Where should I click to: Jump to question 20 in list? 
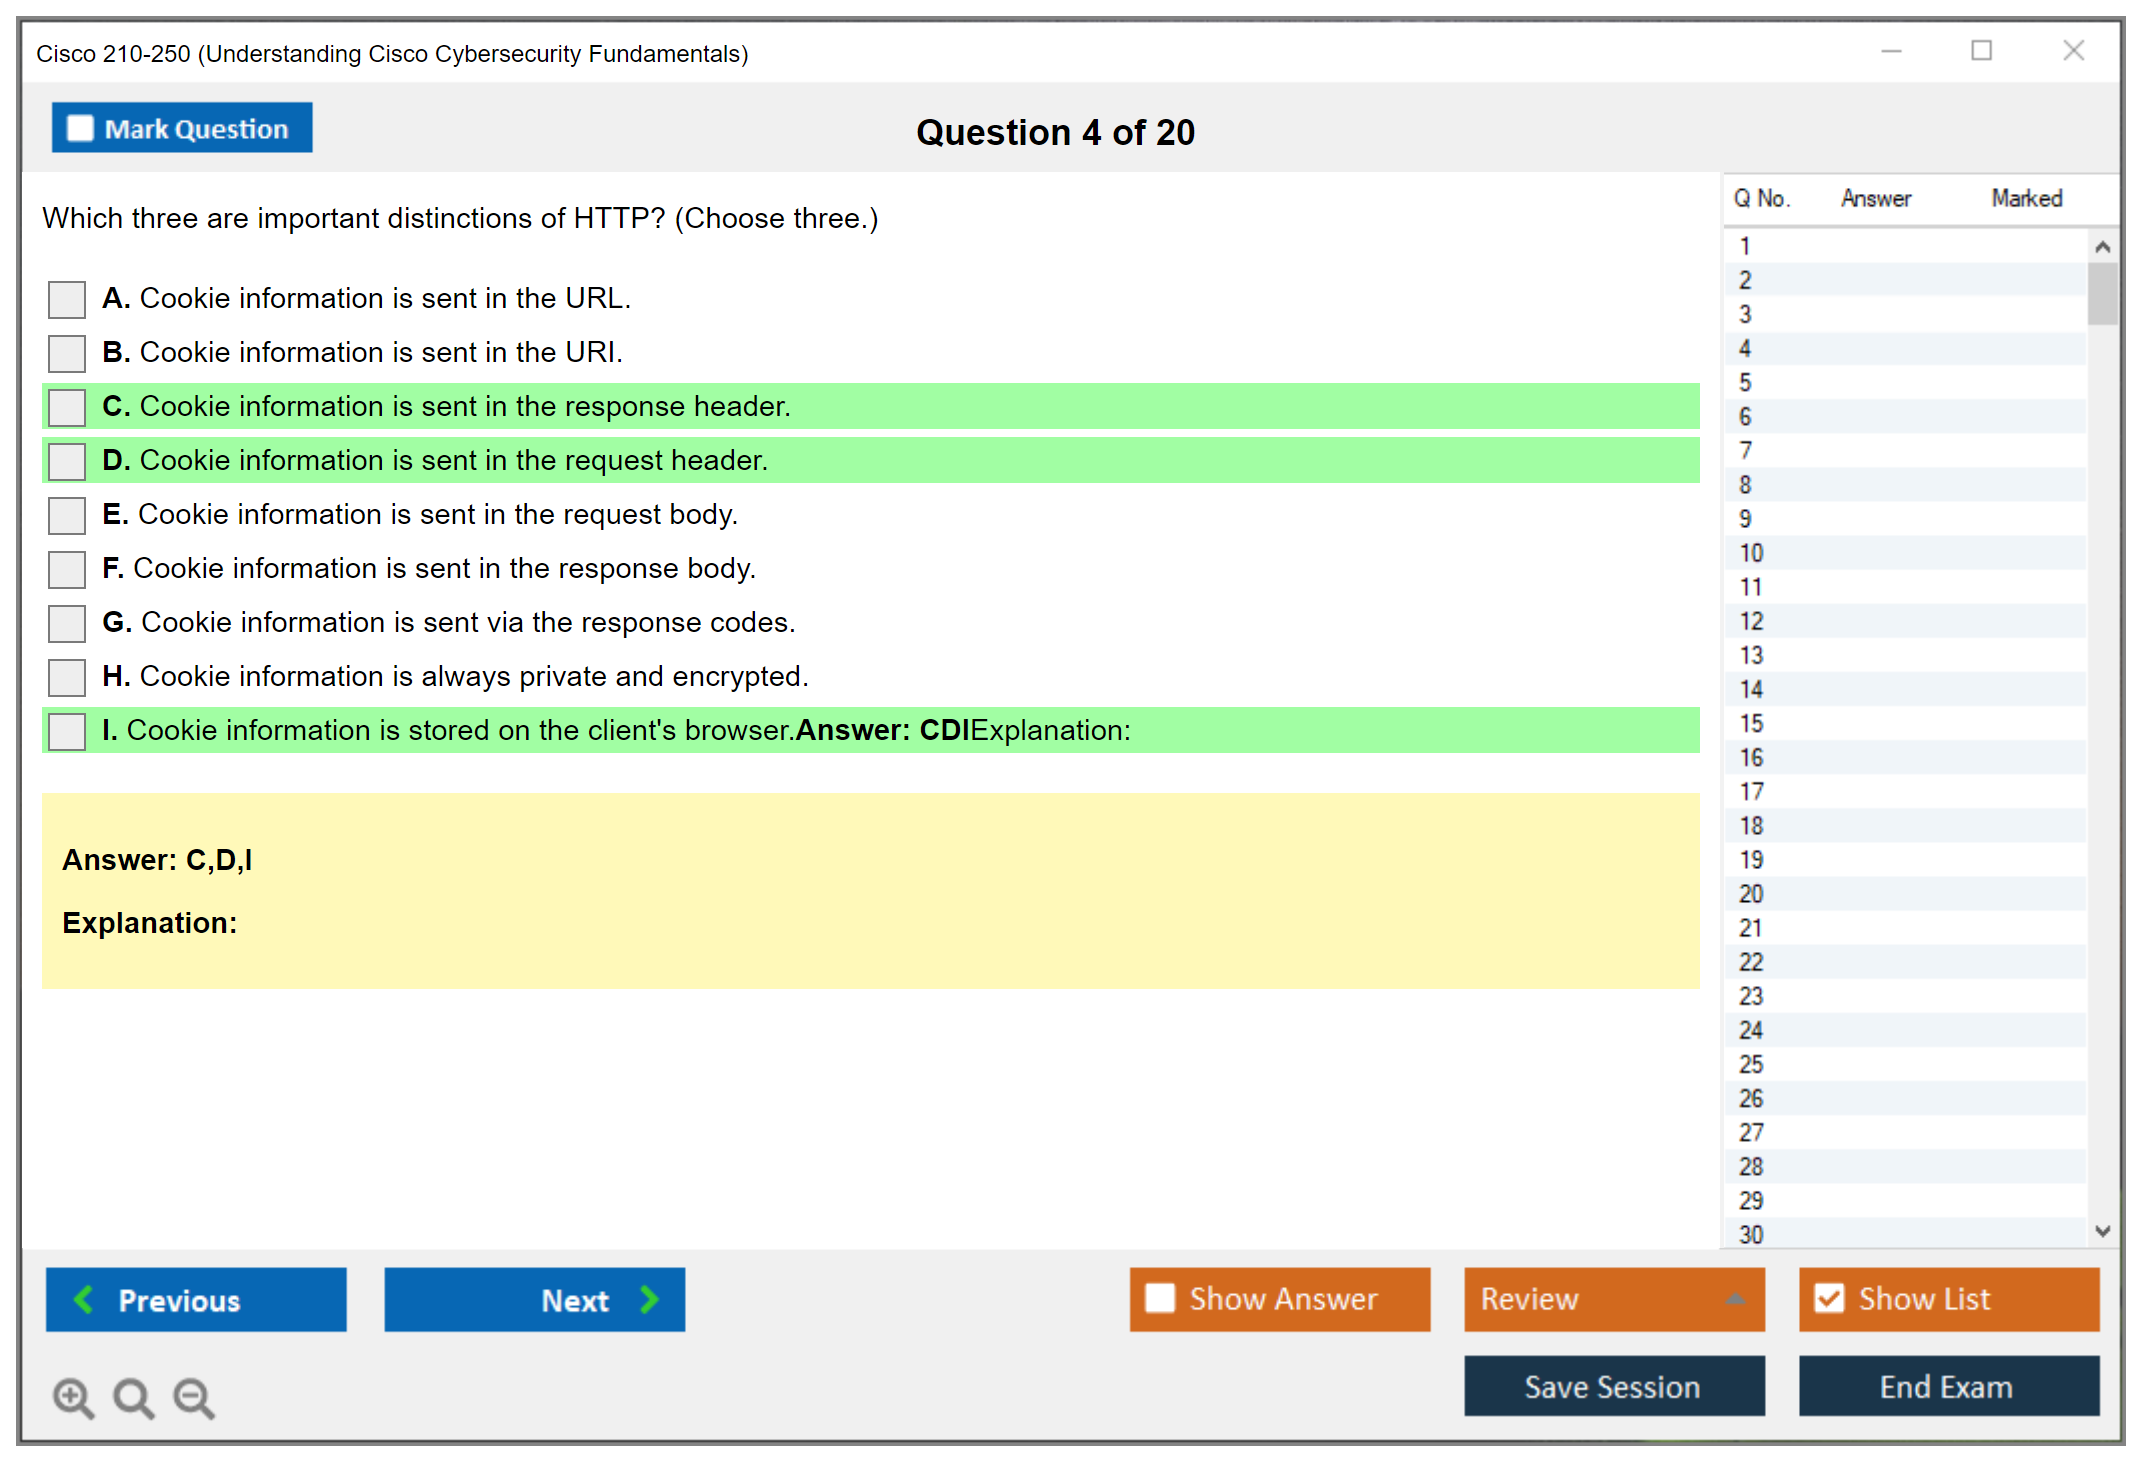coord(1751,894)
